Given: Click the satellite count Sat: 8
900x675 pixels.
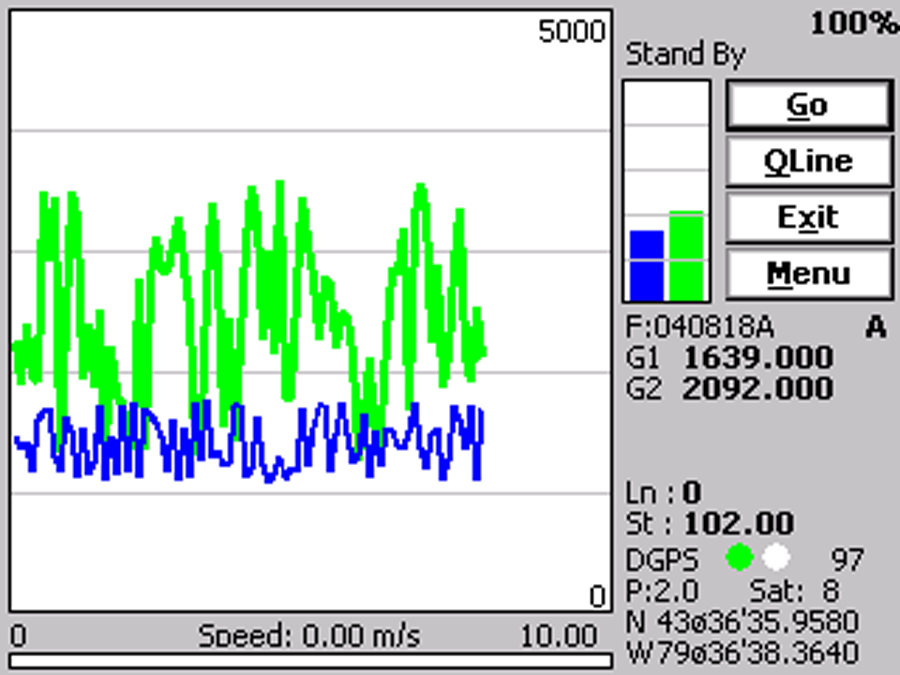Looking at the screenshot, I should click(x=794, y=590).
